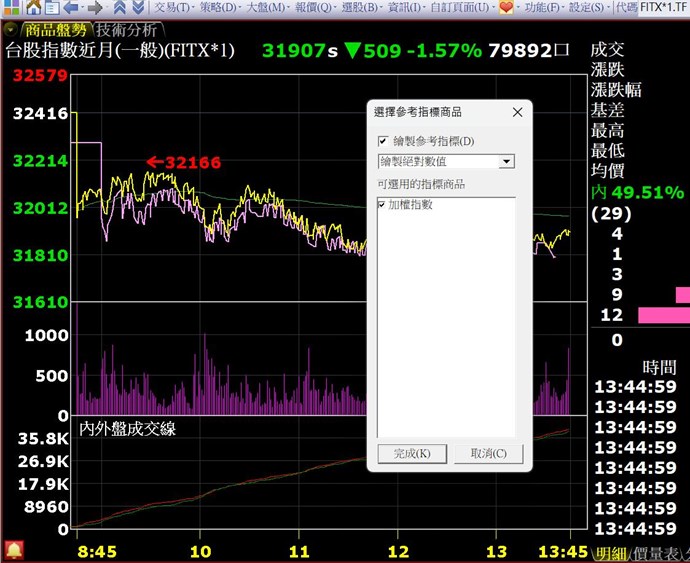Click the double up-arrow icon

click(119, 8)
